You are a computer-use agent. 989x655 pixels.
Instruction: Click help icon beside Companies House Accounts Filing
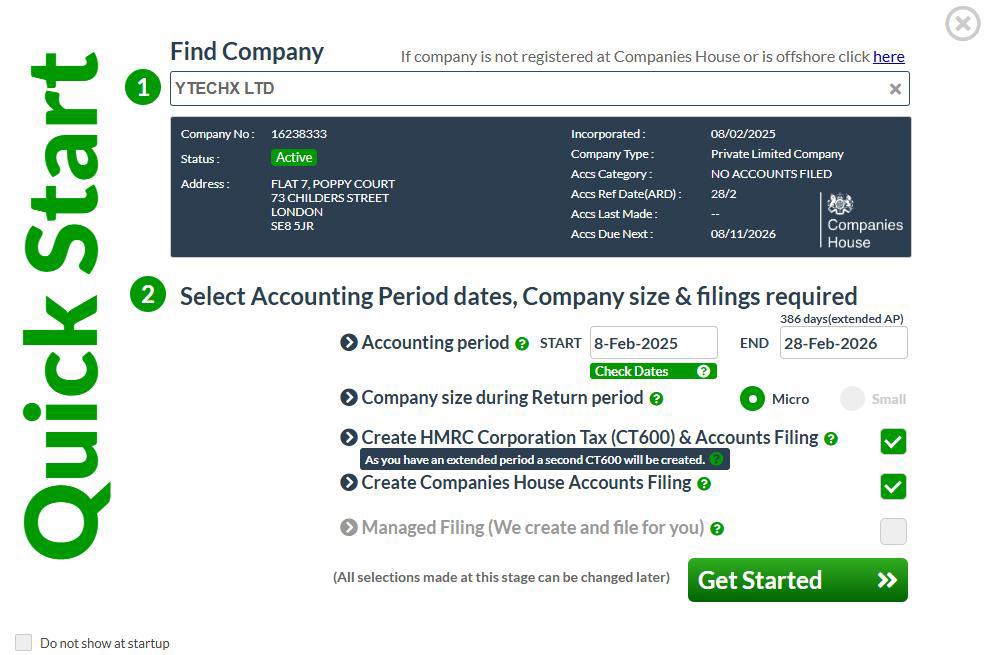(704, 484)
